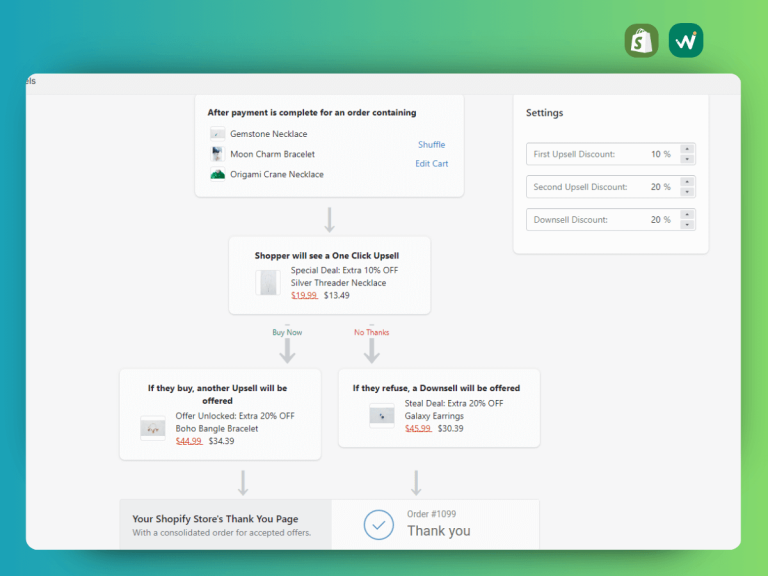Select the Boho Bangle Bracelet name

pyautogui.click(x=216, y=429)
